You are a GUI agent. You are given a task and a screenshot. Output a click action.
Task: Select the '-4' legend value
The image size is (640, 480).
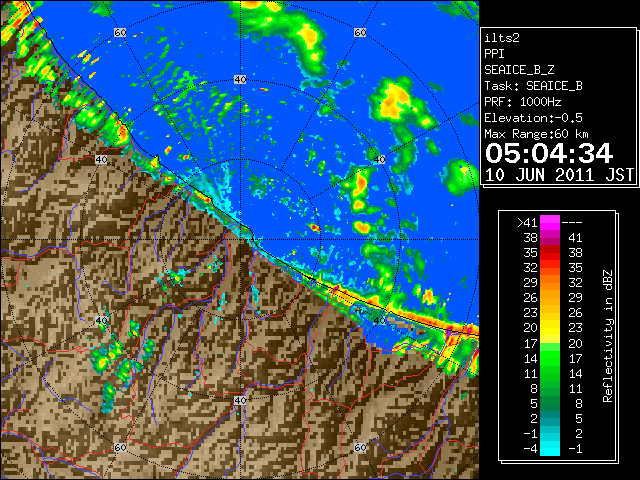[x=530, y=449]
